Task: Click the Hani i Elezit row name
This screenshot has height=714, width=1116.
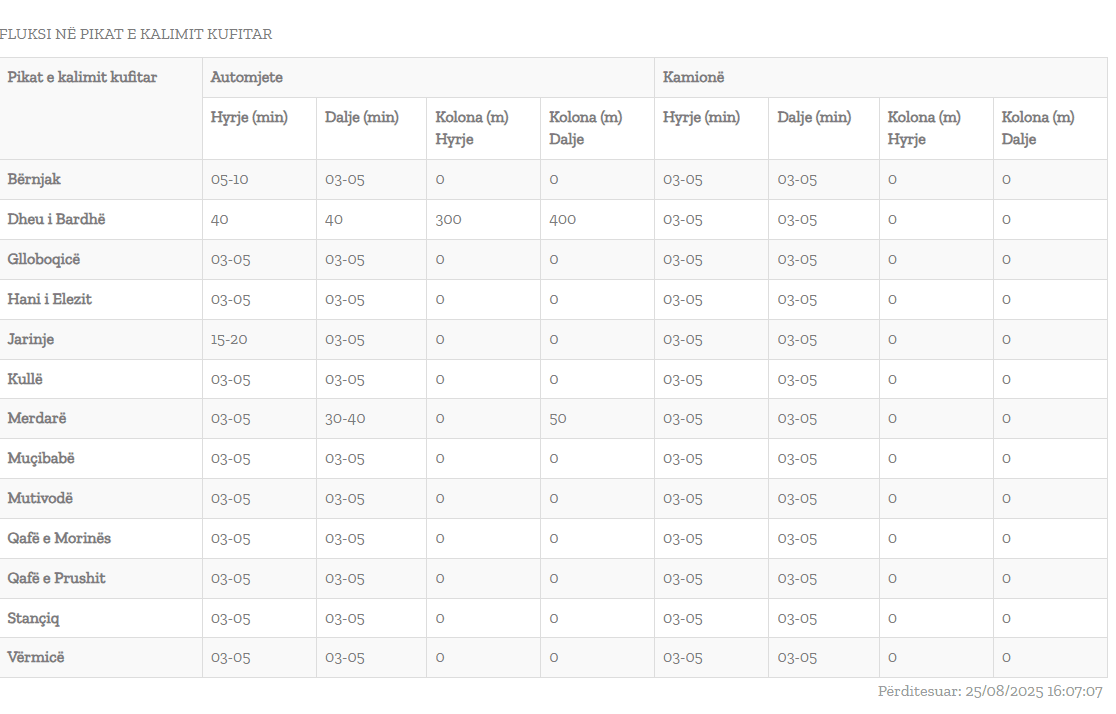Action: pos(50,299)
